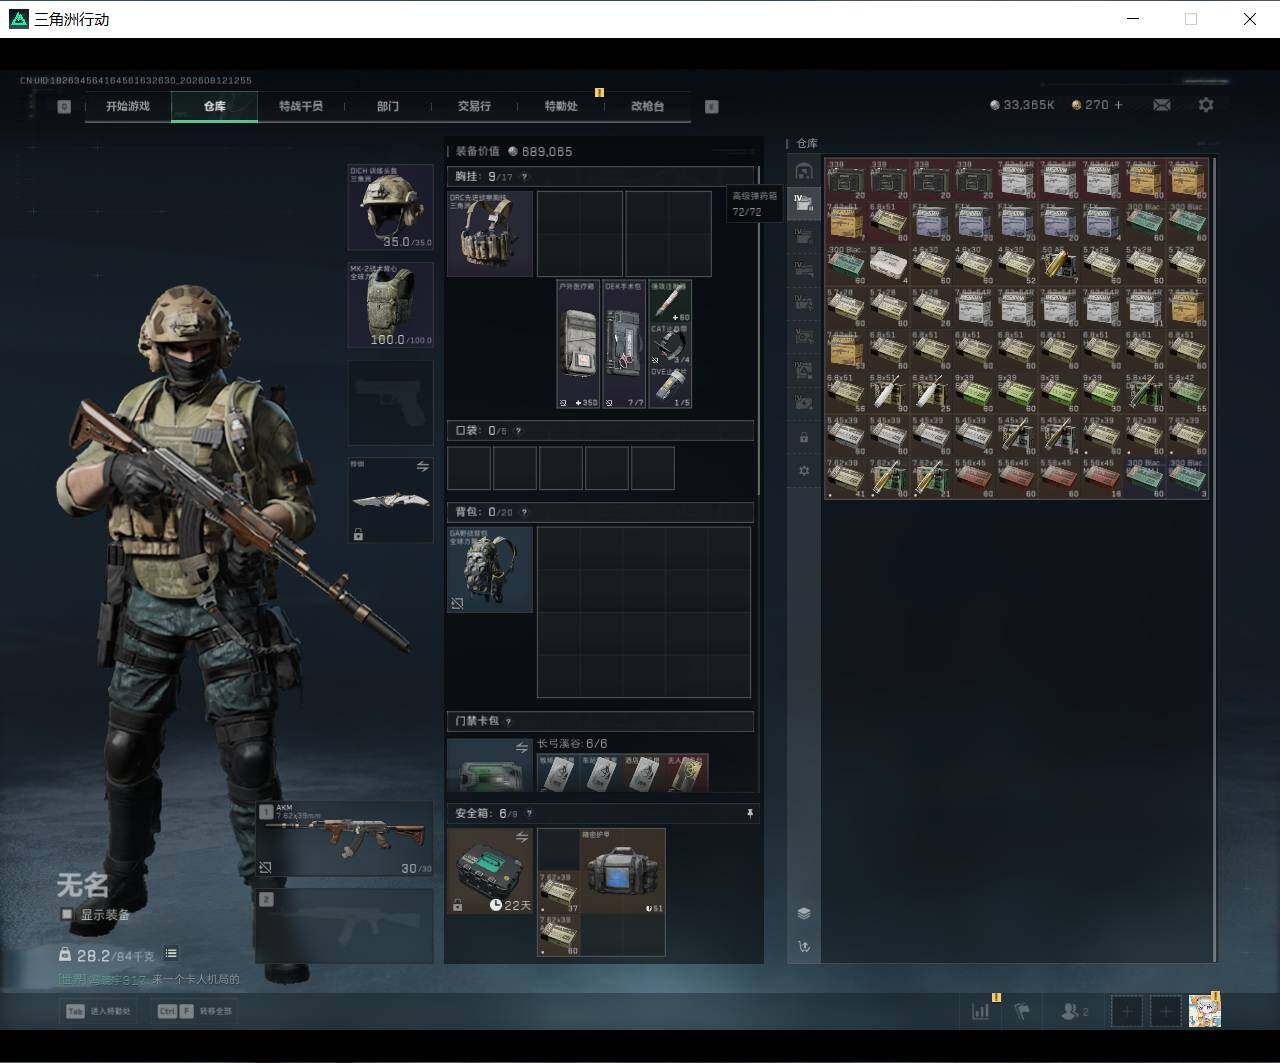Select the 户外医疗箱 medical item
The height and width of the screenshot is (1063, 1280).
(x=578, y=344)
